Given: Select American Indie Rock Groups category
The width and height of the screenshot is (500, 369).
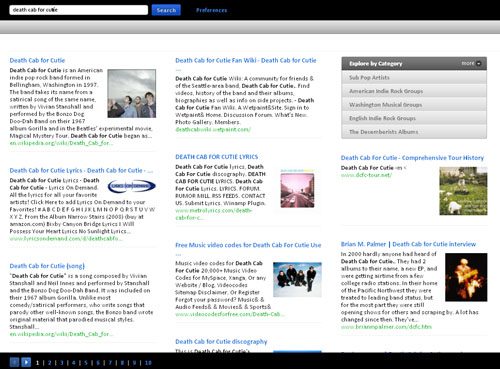Looking at the screenshot, I should pos(414,91).
